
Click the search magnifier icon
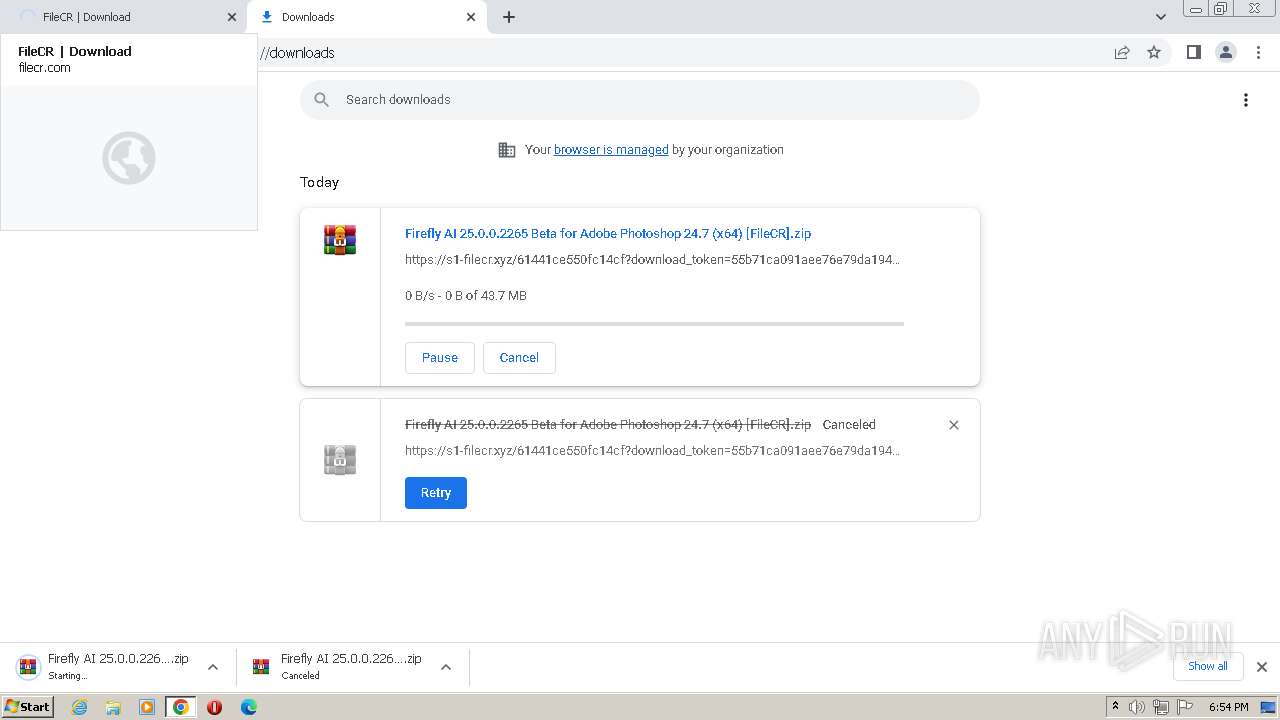[x=321, y=100]
